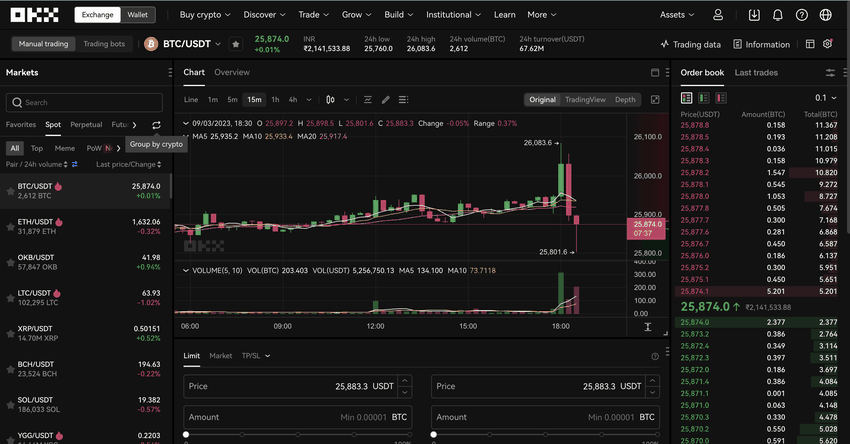Open the chart list settings icon
The width and height of the screenshot is (850, 444).
[x=403, y=100]
